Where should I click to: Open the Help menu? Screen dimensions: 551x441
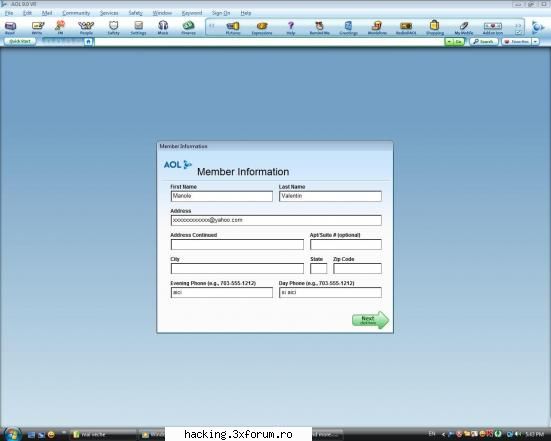point(246,13)
